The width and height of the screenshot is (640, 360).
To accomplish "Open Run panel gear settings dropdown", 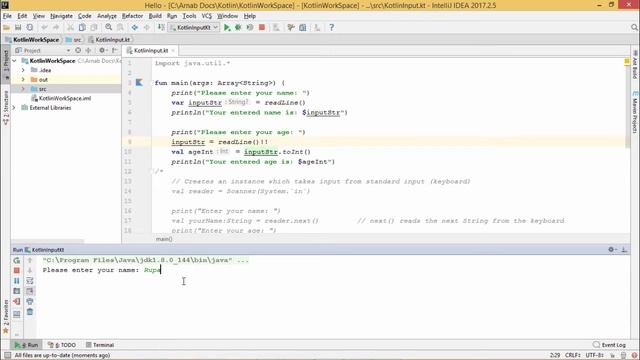I will coord(612,249).
